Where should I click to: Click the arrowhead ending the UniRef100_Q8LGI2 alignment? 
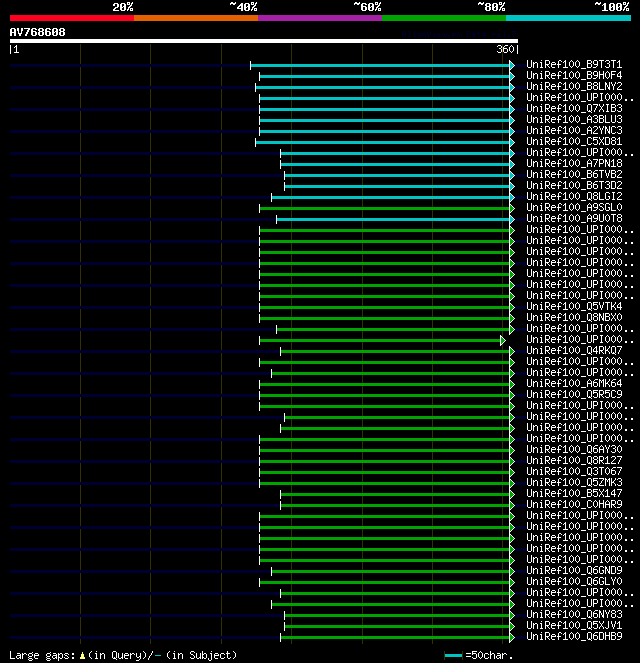pyautogui.click(x=512, y=197)
